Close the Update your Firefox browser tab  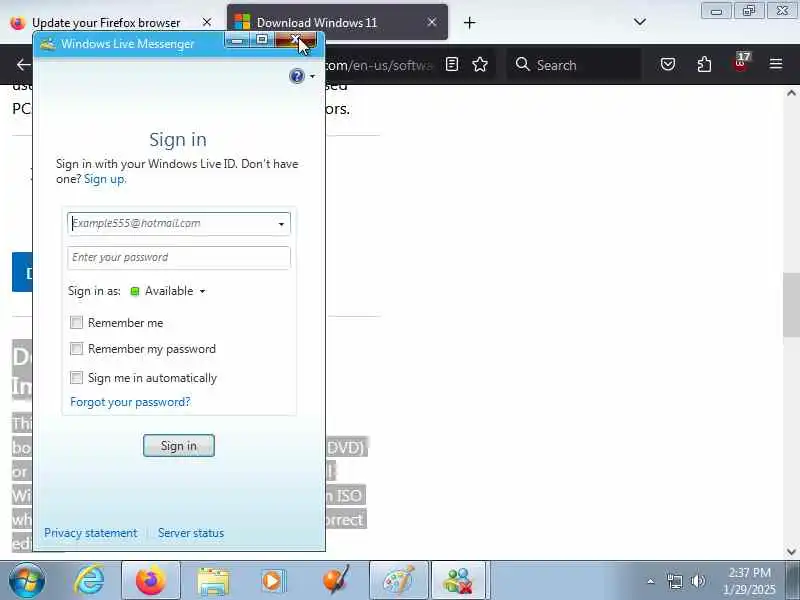[x=207, y=22]
